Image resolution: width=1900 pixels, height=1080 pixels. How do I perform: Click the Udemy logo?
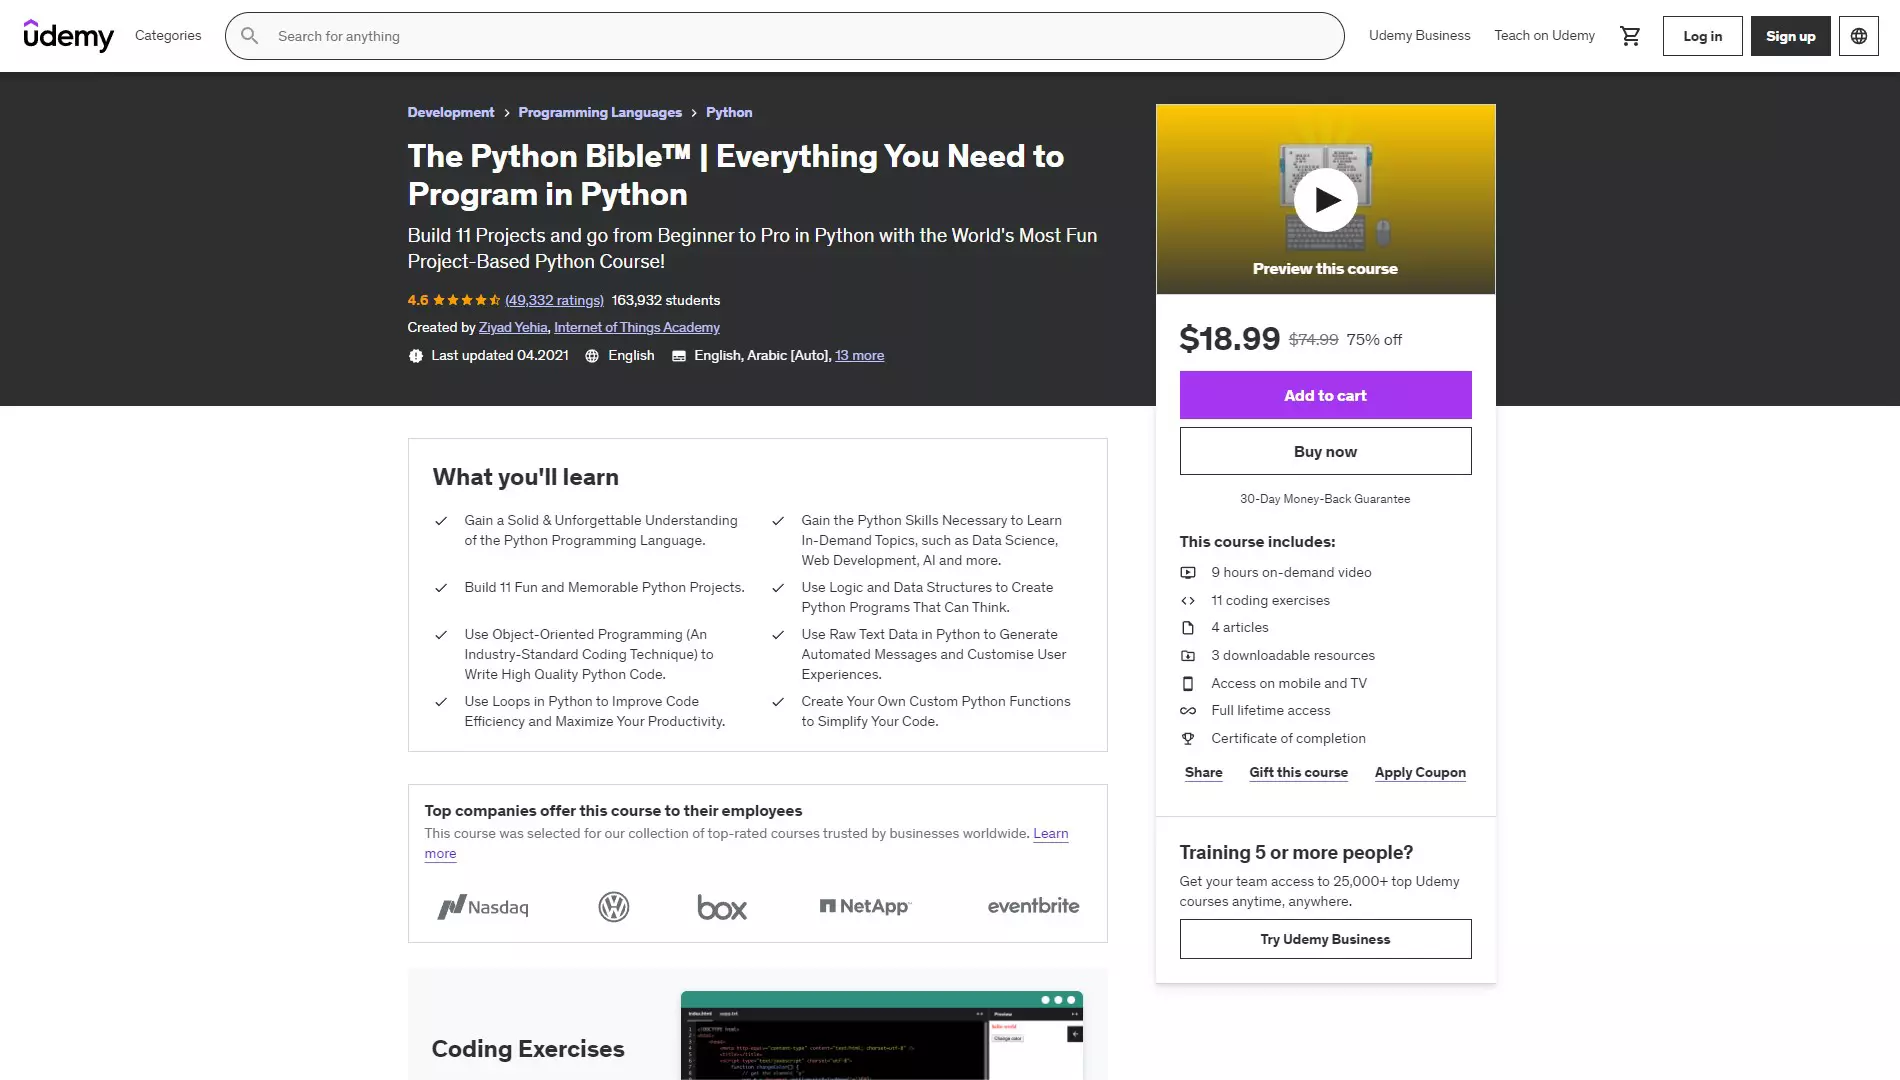[x=68, y=36]
